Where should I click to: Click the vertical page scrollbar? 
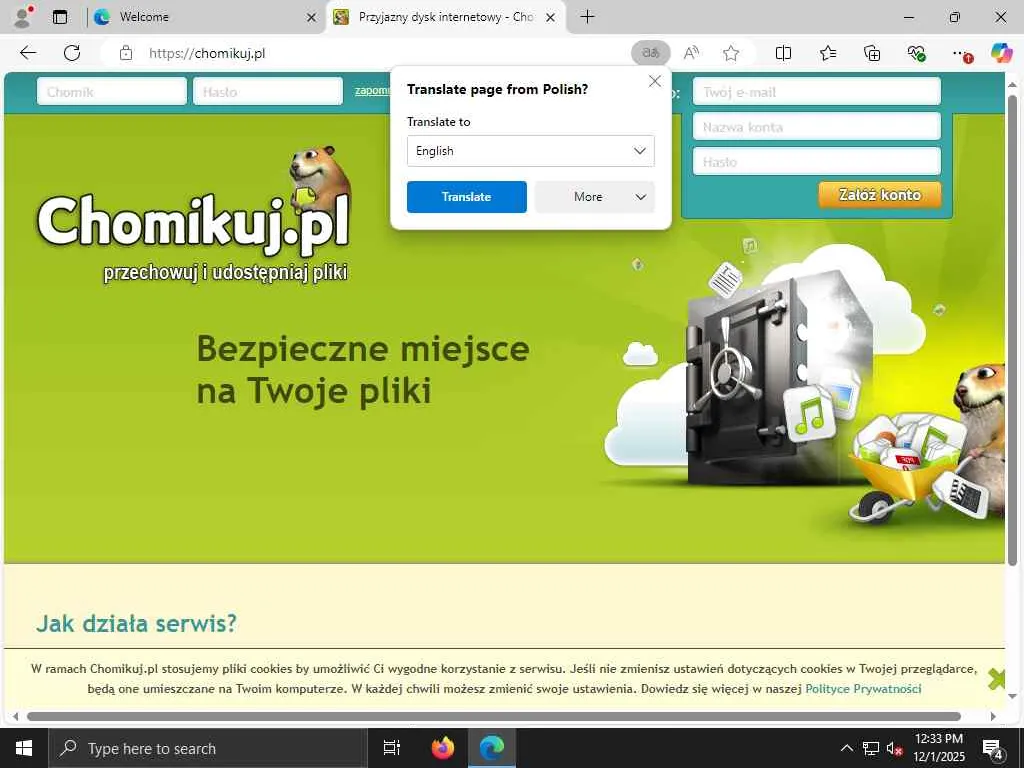click(1012, 330)
